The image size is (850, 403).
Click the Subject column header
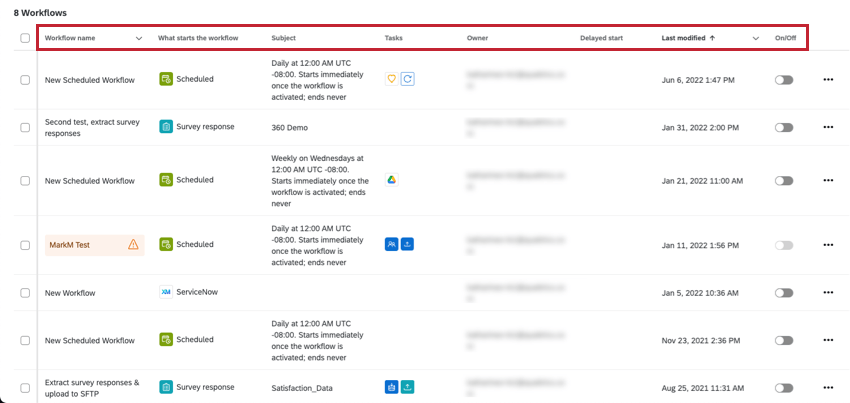284,38
